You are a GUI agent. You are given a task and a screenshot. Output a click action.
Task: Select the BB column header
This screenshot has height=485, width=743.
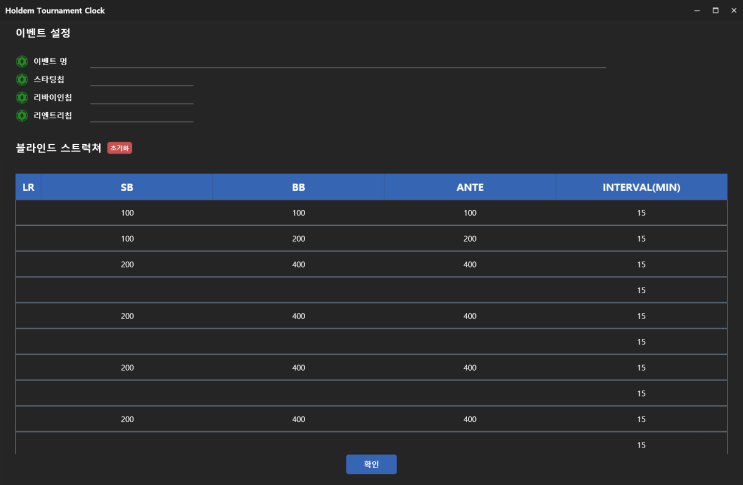point(299,187)
